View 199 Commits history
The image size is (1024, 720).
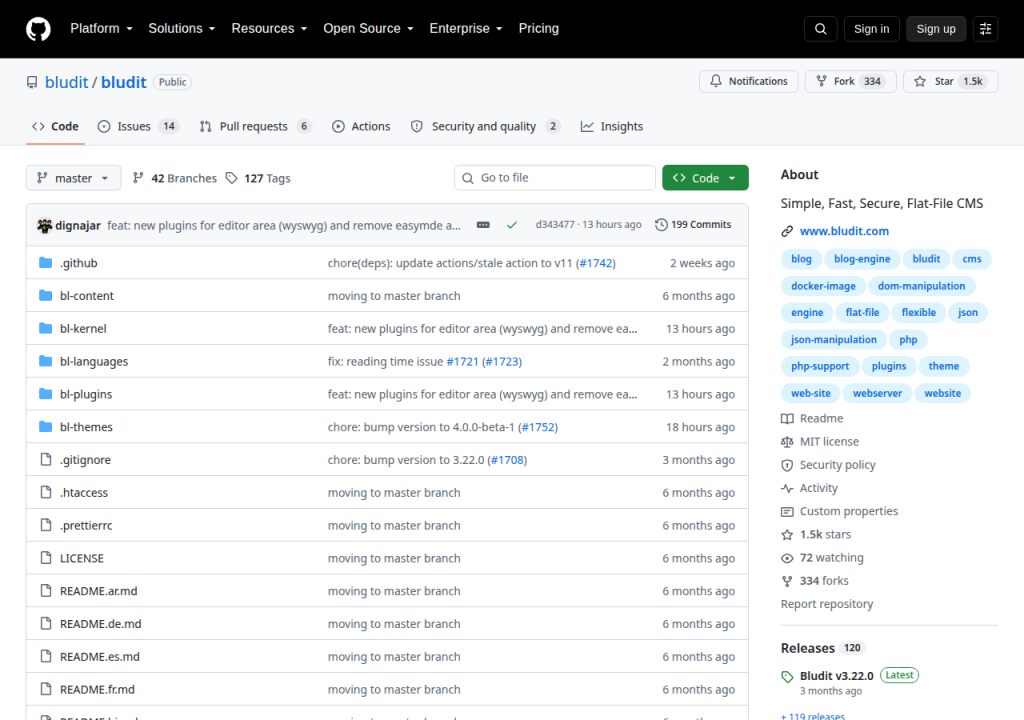[694, 225]
